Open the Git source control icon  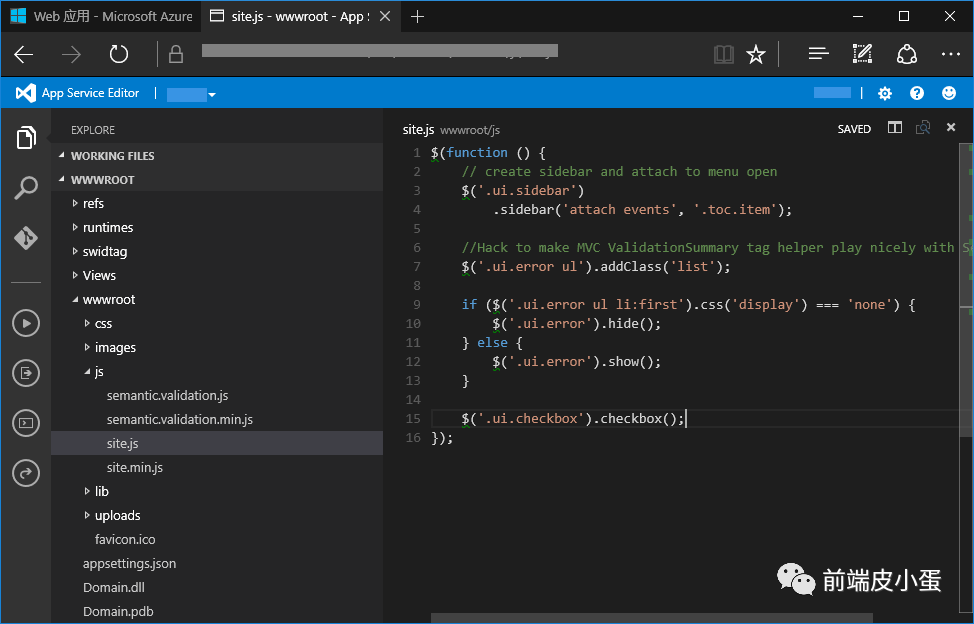point(26,238)
